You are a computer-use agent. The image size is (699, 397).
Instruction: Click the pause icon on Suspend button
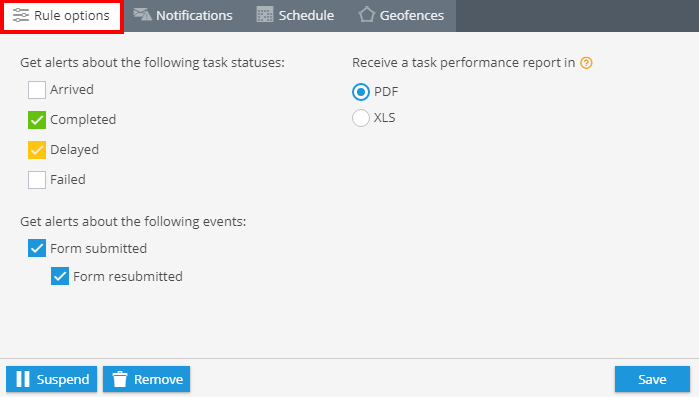23,379
